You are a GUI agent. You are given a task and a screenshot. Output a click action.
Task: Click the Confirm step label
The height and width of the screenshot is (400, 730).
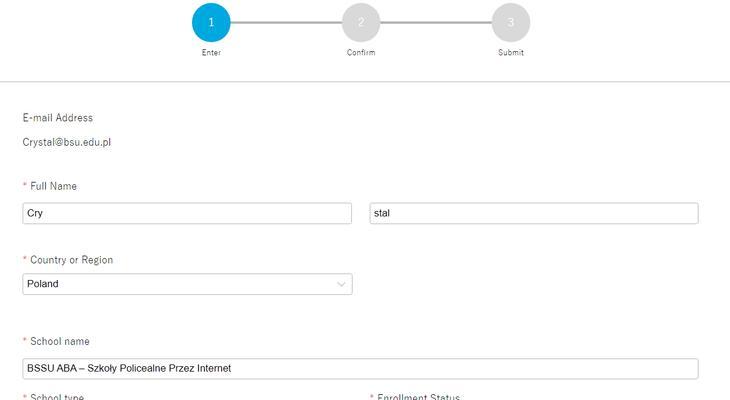[361, 53]
